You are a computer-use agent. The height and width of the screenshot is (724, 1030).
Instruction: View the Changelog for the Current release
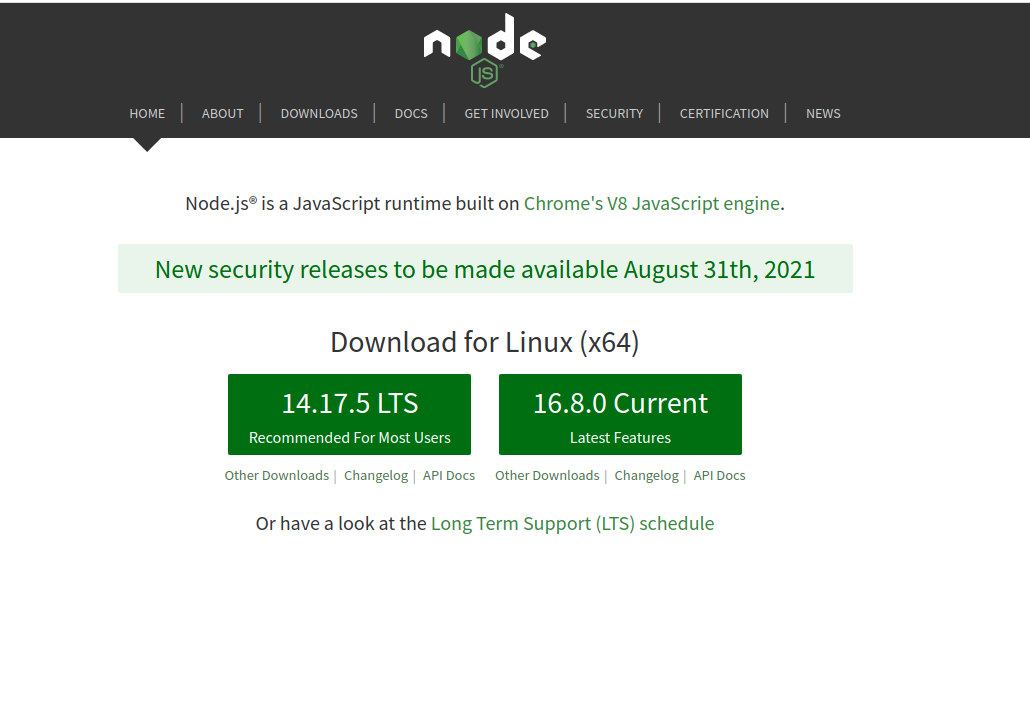[646, 475]
